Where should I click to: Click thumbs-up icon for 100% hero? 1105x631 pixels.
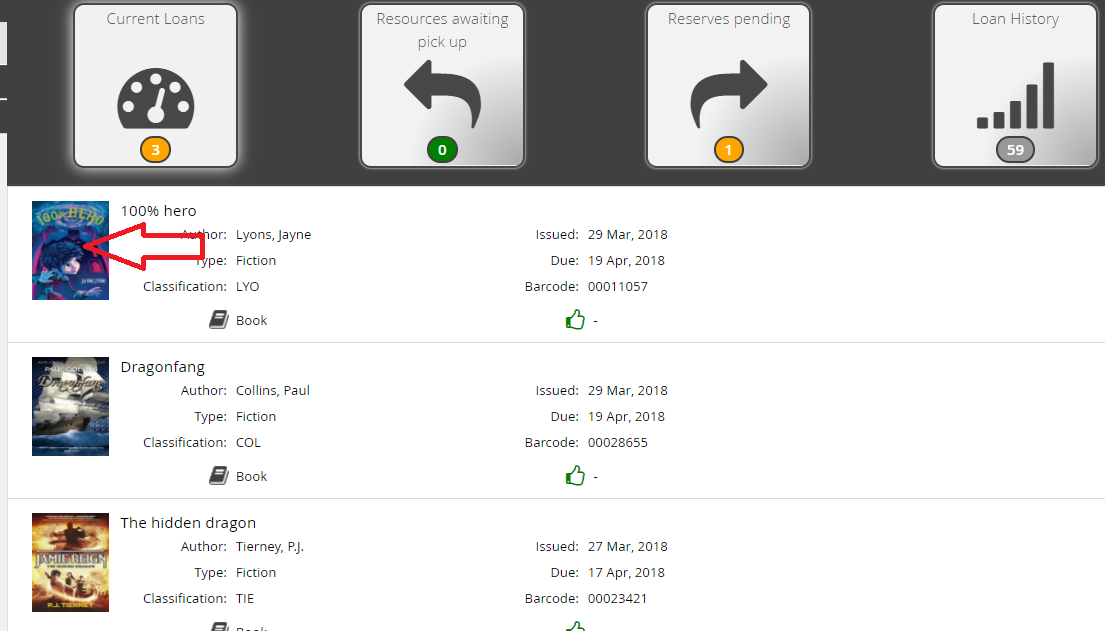[575, 320]
